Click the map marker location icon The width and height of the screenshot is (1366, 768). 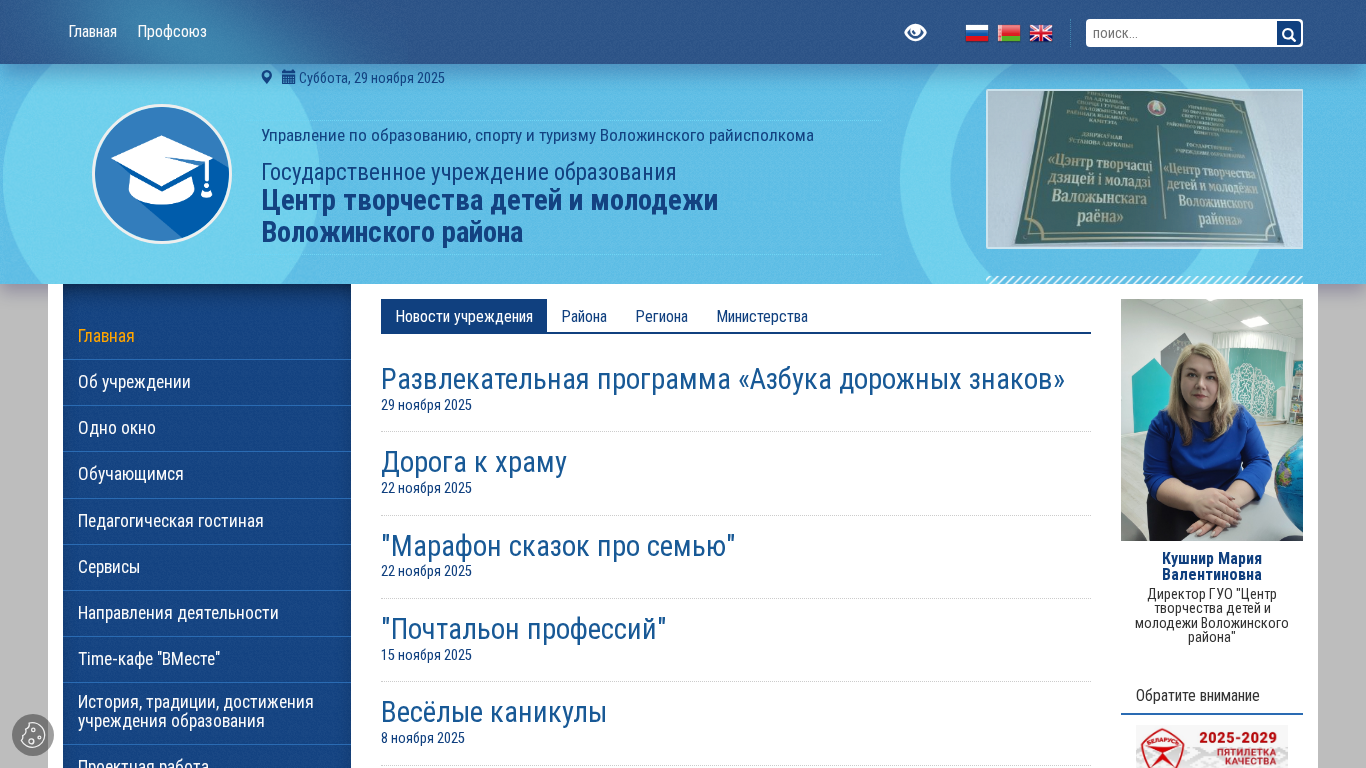click(267, 77)
